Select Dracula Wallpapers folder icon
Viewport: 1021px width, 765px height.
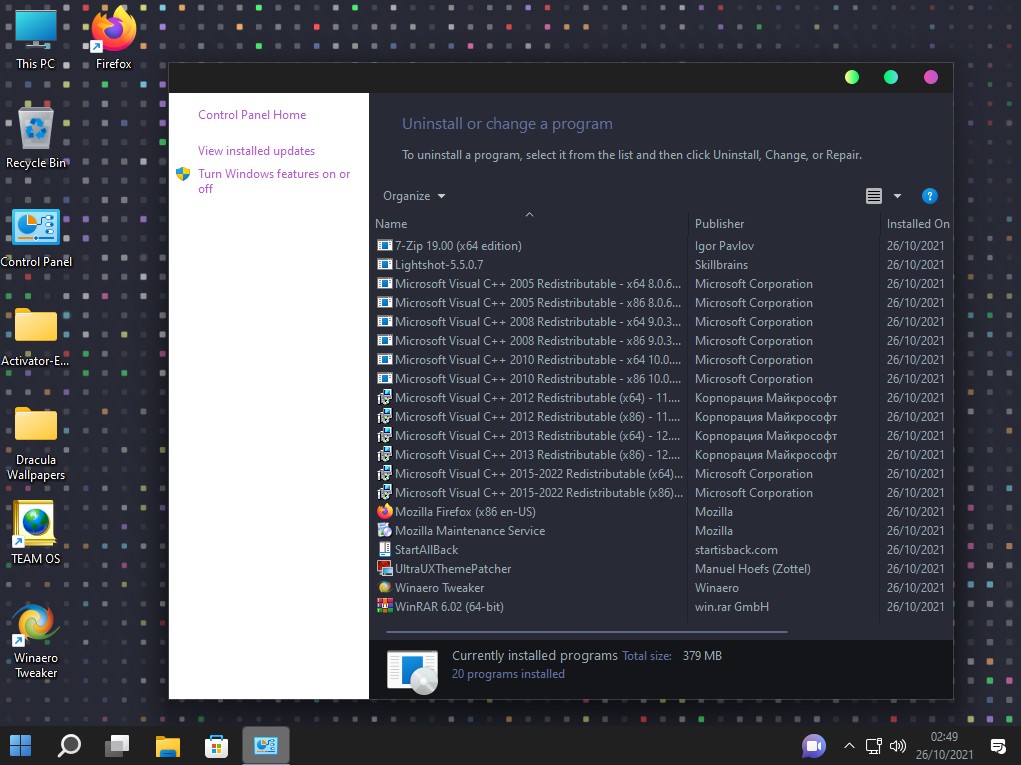coord(36,444)
